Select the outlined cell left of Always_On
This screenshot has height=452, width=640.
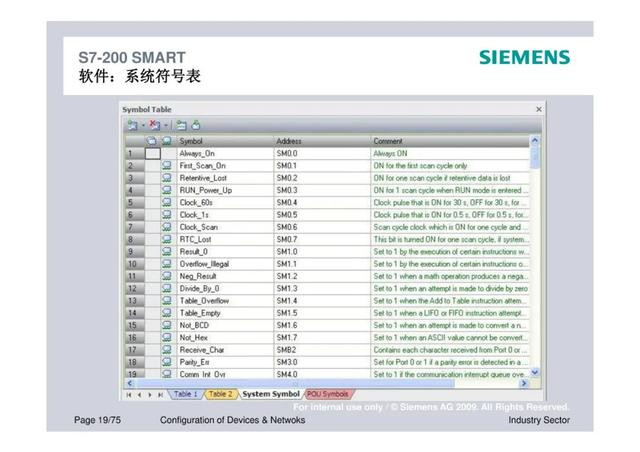click(153, 154)
